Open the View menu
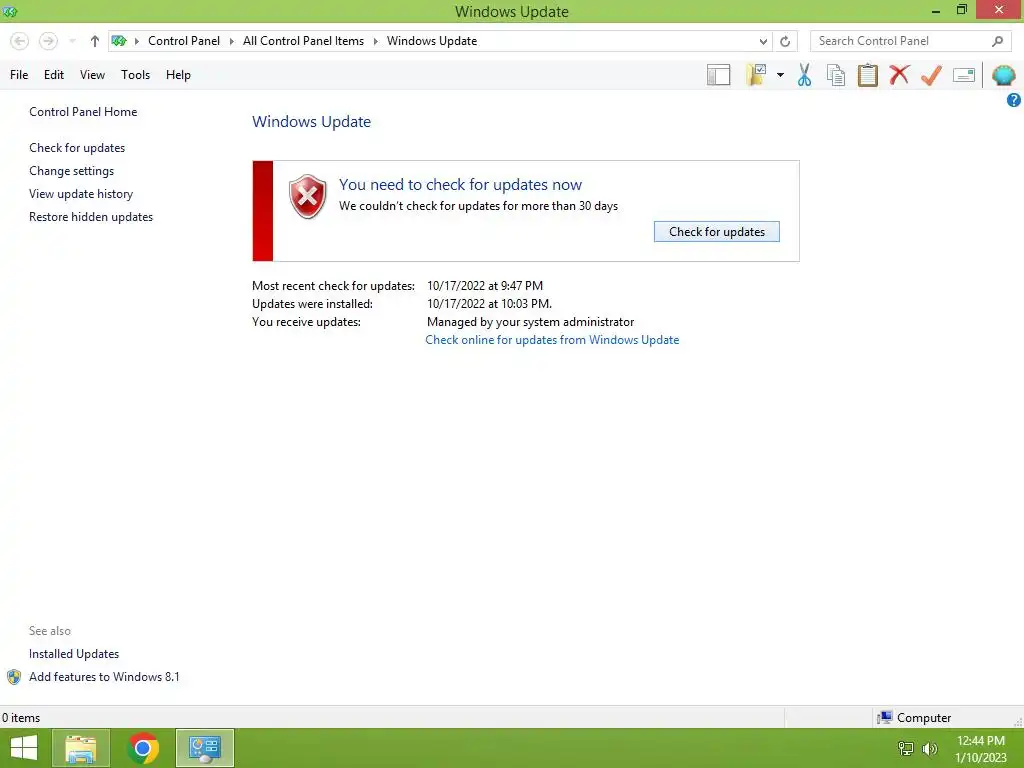1024x768 pixels. point(92,75)
